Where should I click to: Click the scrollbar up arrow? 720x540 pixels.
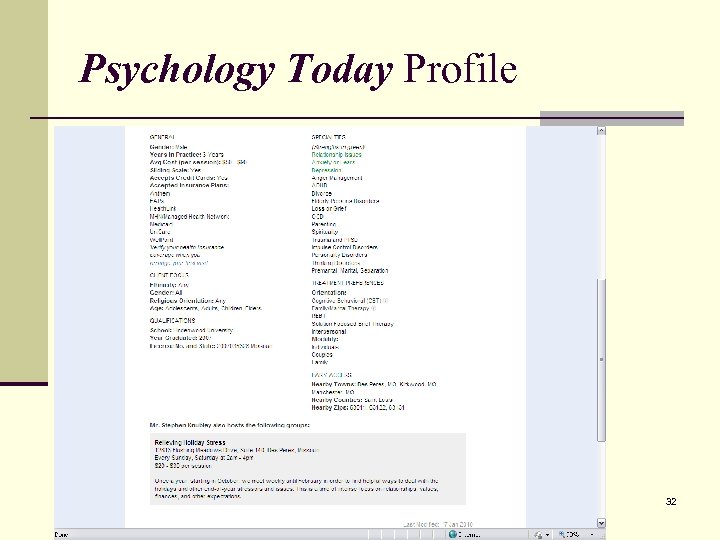pyautogui.click(x=601, y=131)
